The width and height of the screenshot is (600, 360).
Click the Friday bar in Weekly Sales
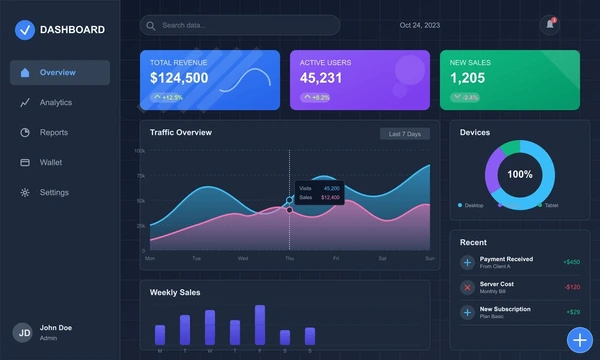tap(260, 325)
